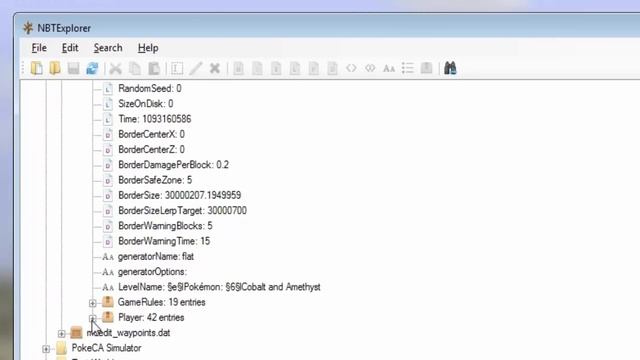Image resolution: width=640 pixels, height=360 pixels.
Task: Select the Time: 1093160586 row
Action: 155,119
